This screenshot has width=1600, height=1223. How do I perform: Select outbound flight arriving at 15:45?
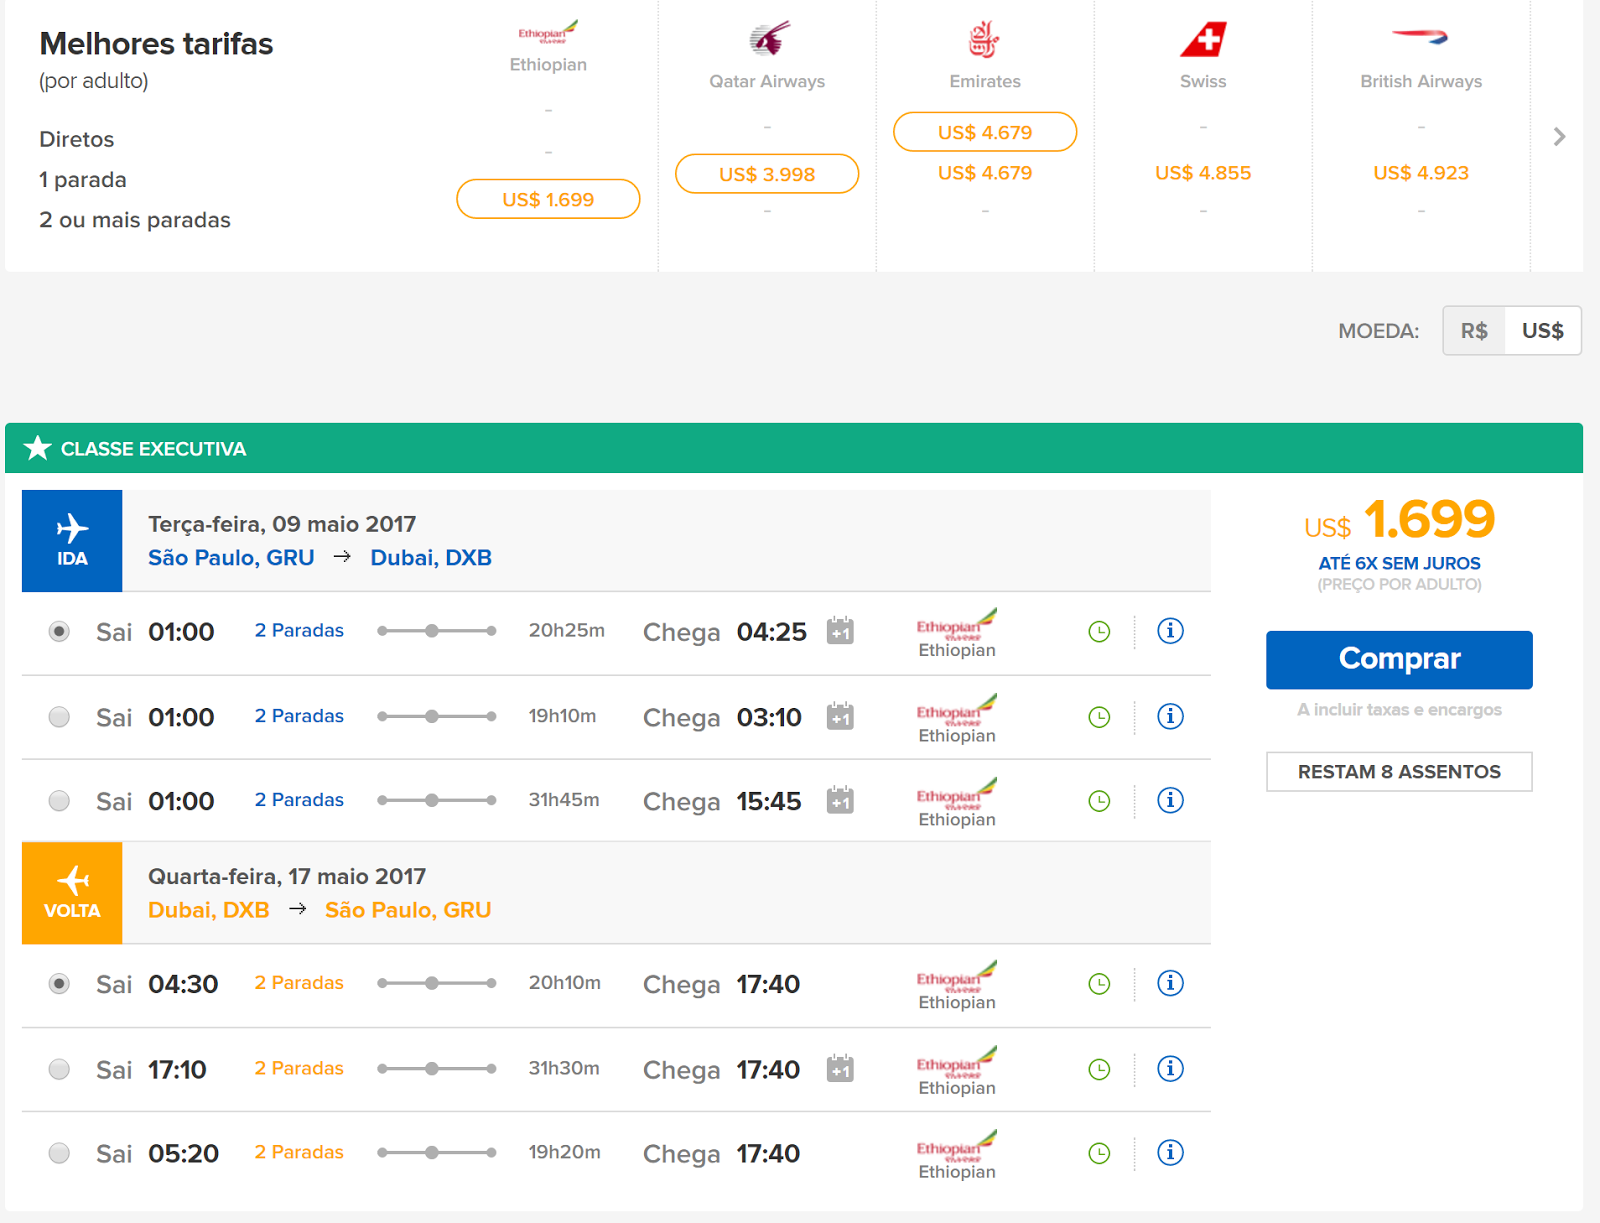click(x=59, y=801)
